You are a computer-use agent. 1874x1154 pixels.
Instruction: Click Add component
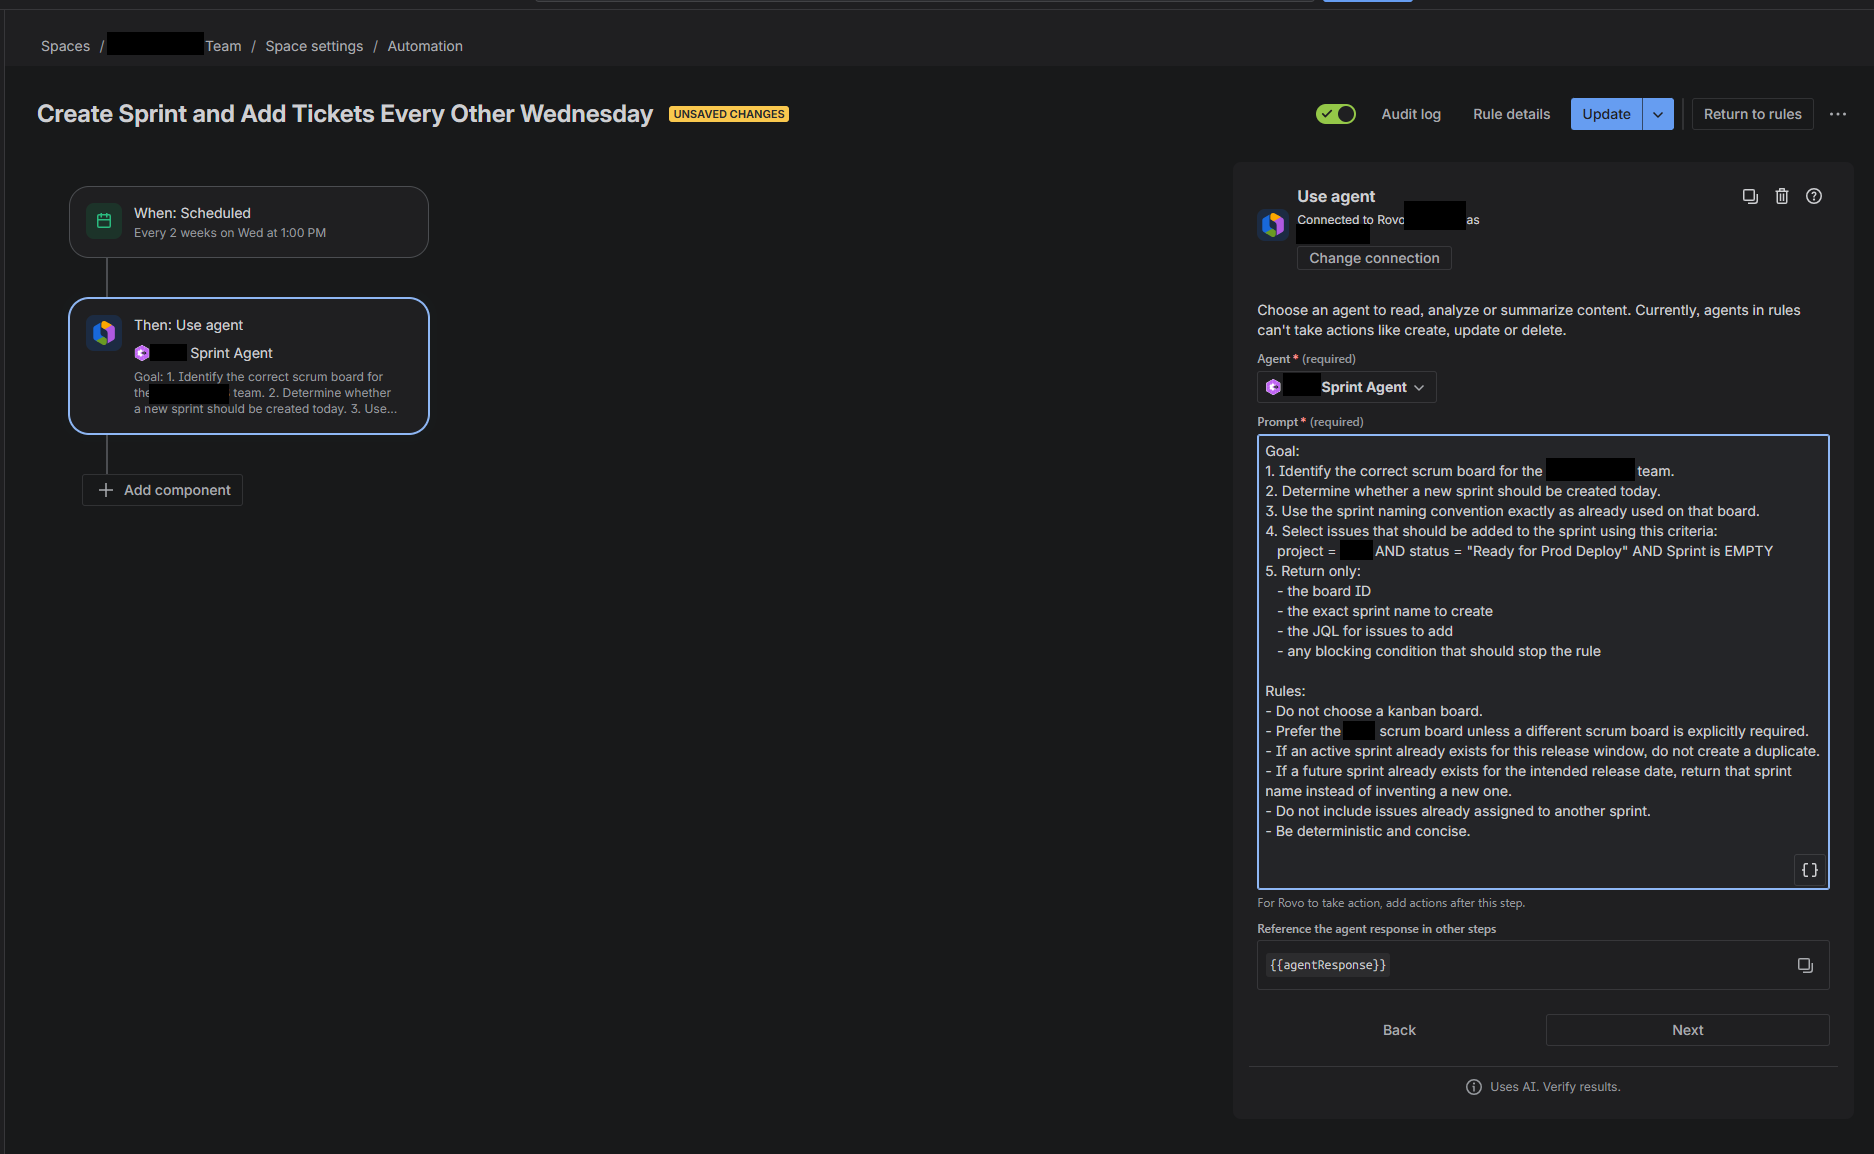click(x=162, y=490)
